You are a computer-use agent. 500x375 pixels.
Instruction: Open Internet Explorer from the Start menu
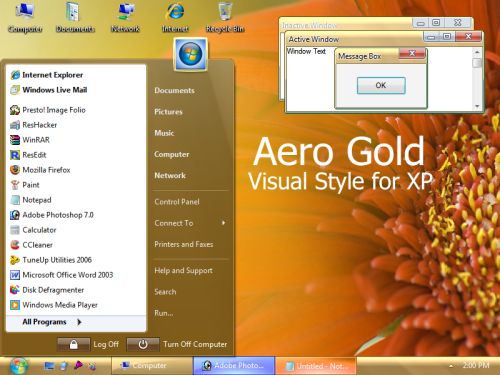coord(47,75)
